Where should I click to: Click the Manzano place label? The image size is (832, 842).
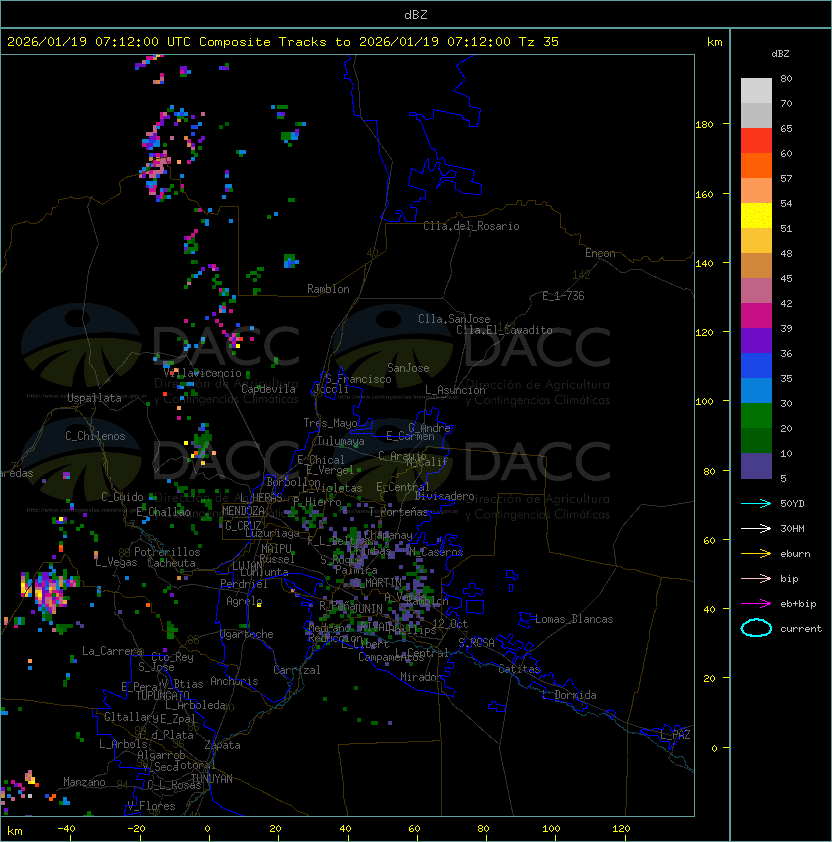tap(84, 782)
